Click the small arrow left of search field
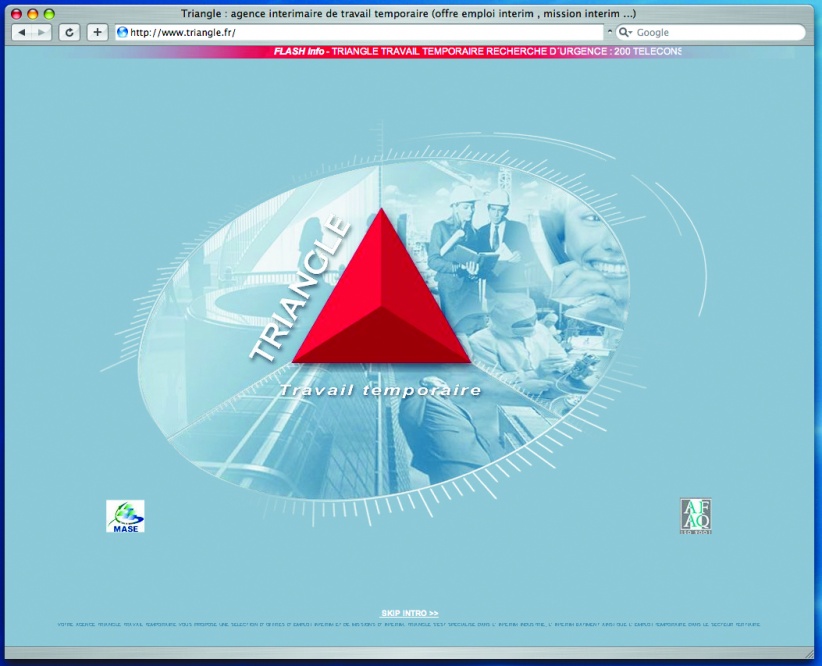The height and width of the screenshot is (666, 822). [610, 32]
